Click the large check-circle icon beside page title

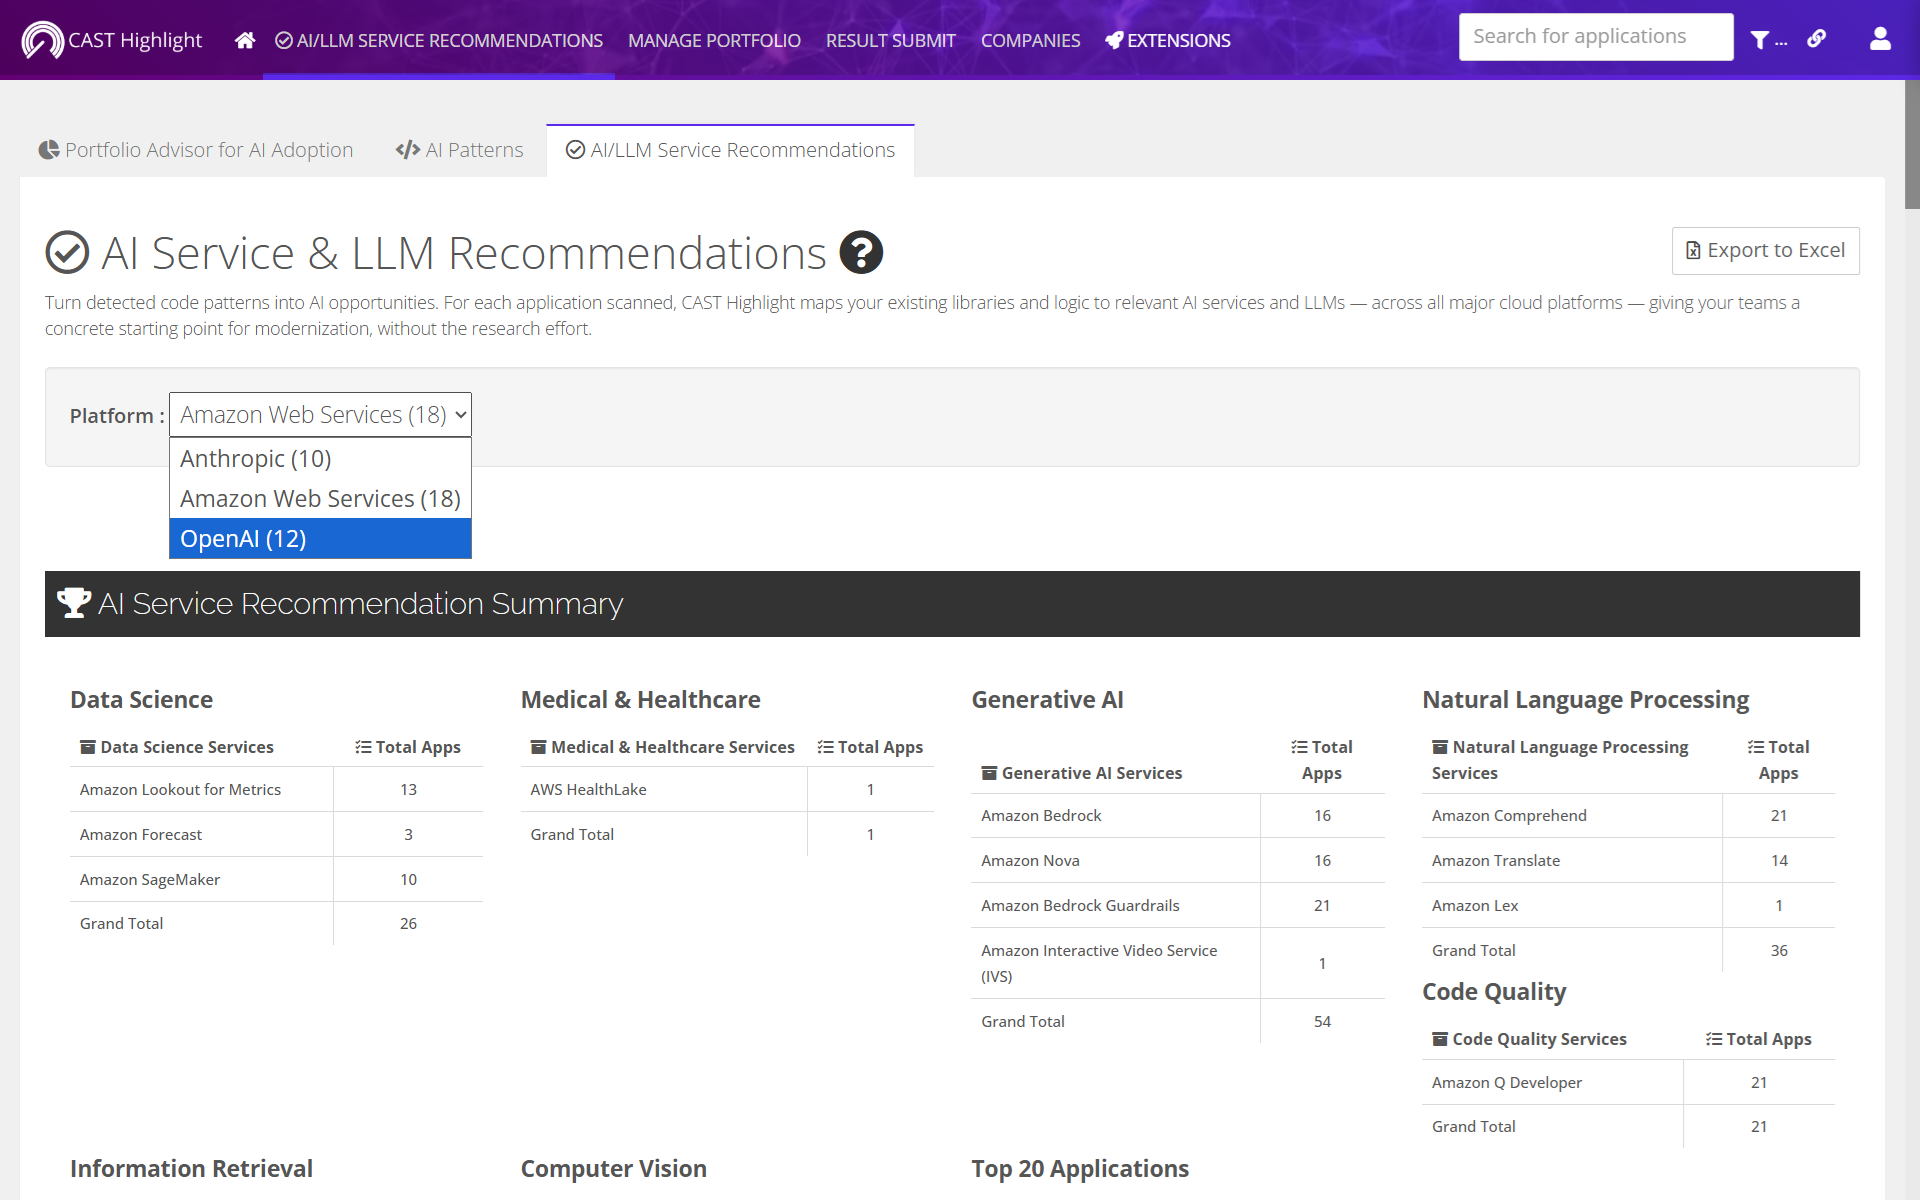click(x=67, y=252)
